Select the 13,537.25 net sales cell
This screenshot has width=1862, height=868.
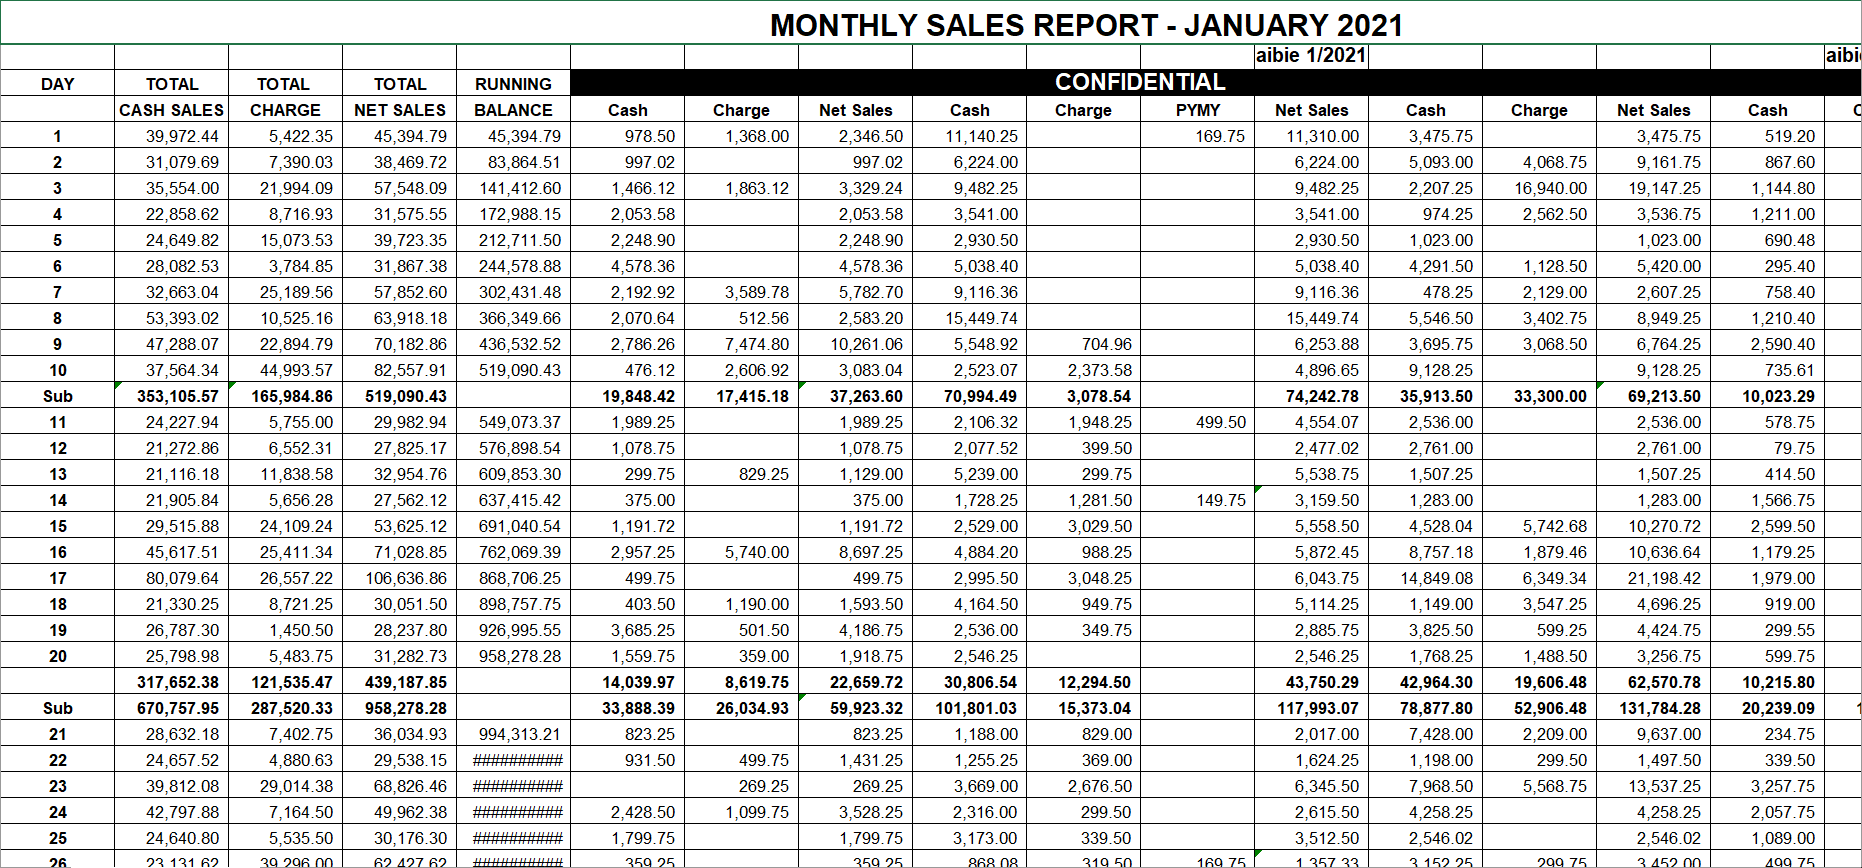(1654, 786)
